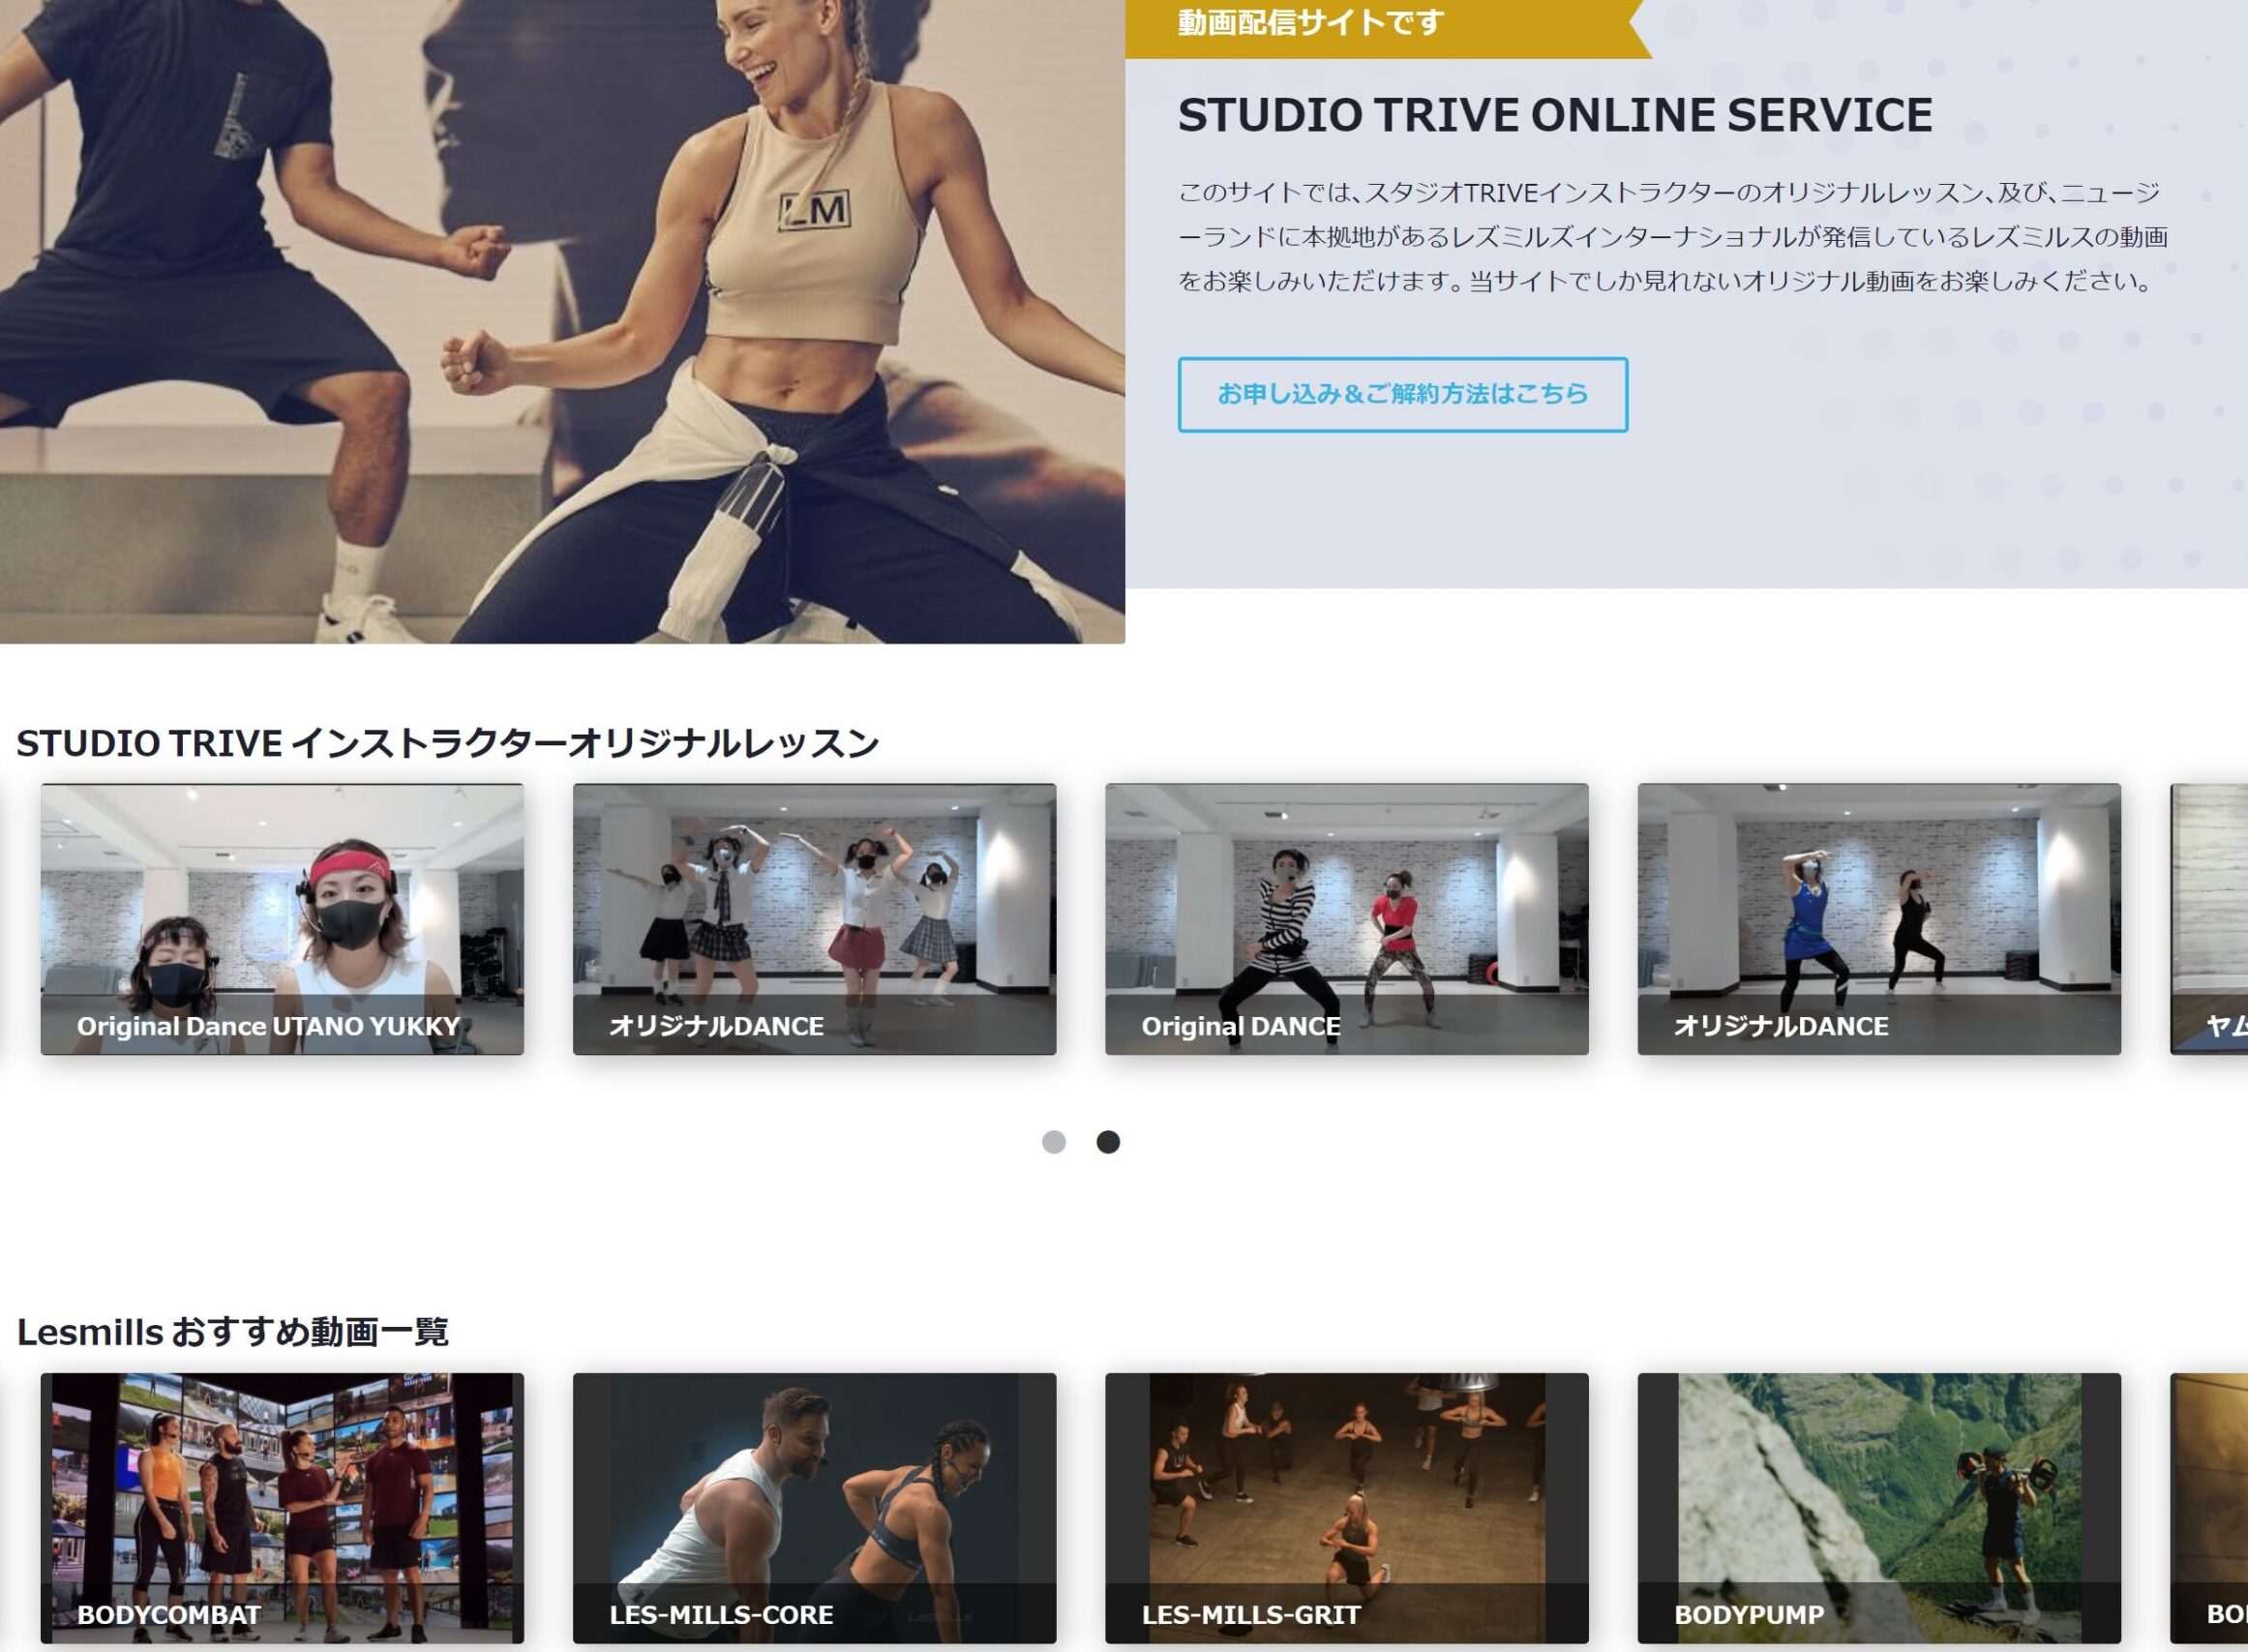Open the partially visible ヤム card at right edge

(x=2209, y=919)
